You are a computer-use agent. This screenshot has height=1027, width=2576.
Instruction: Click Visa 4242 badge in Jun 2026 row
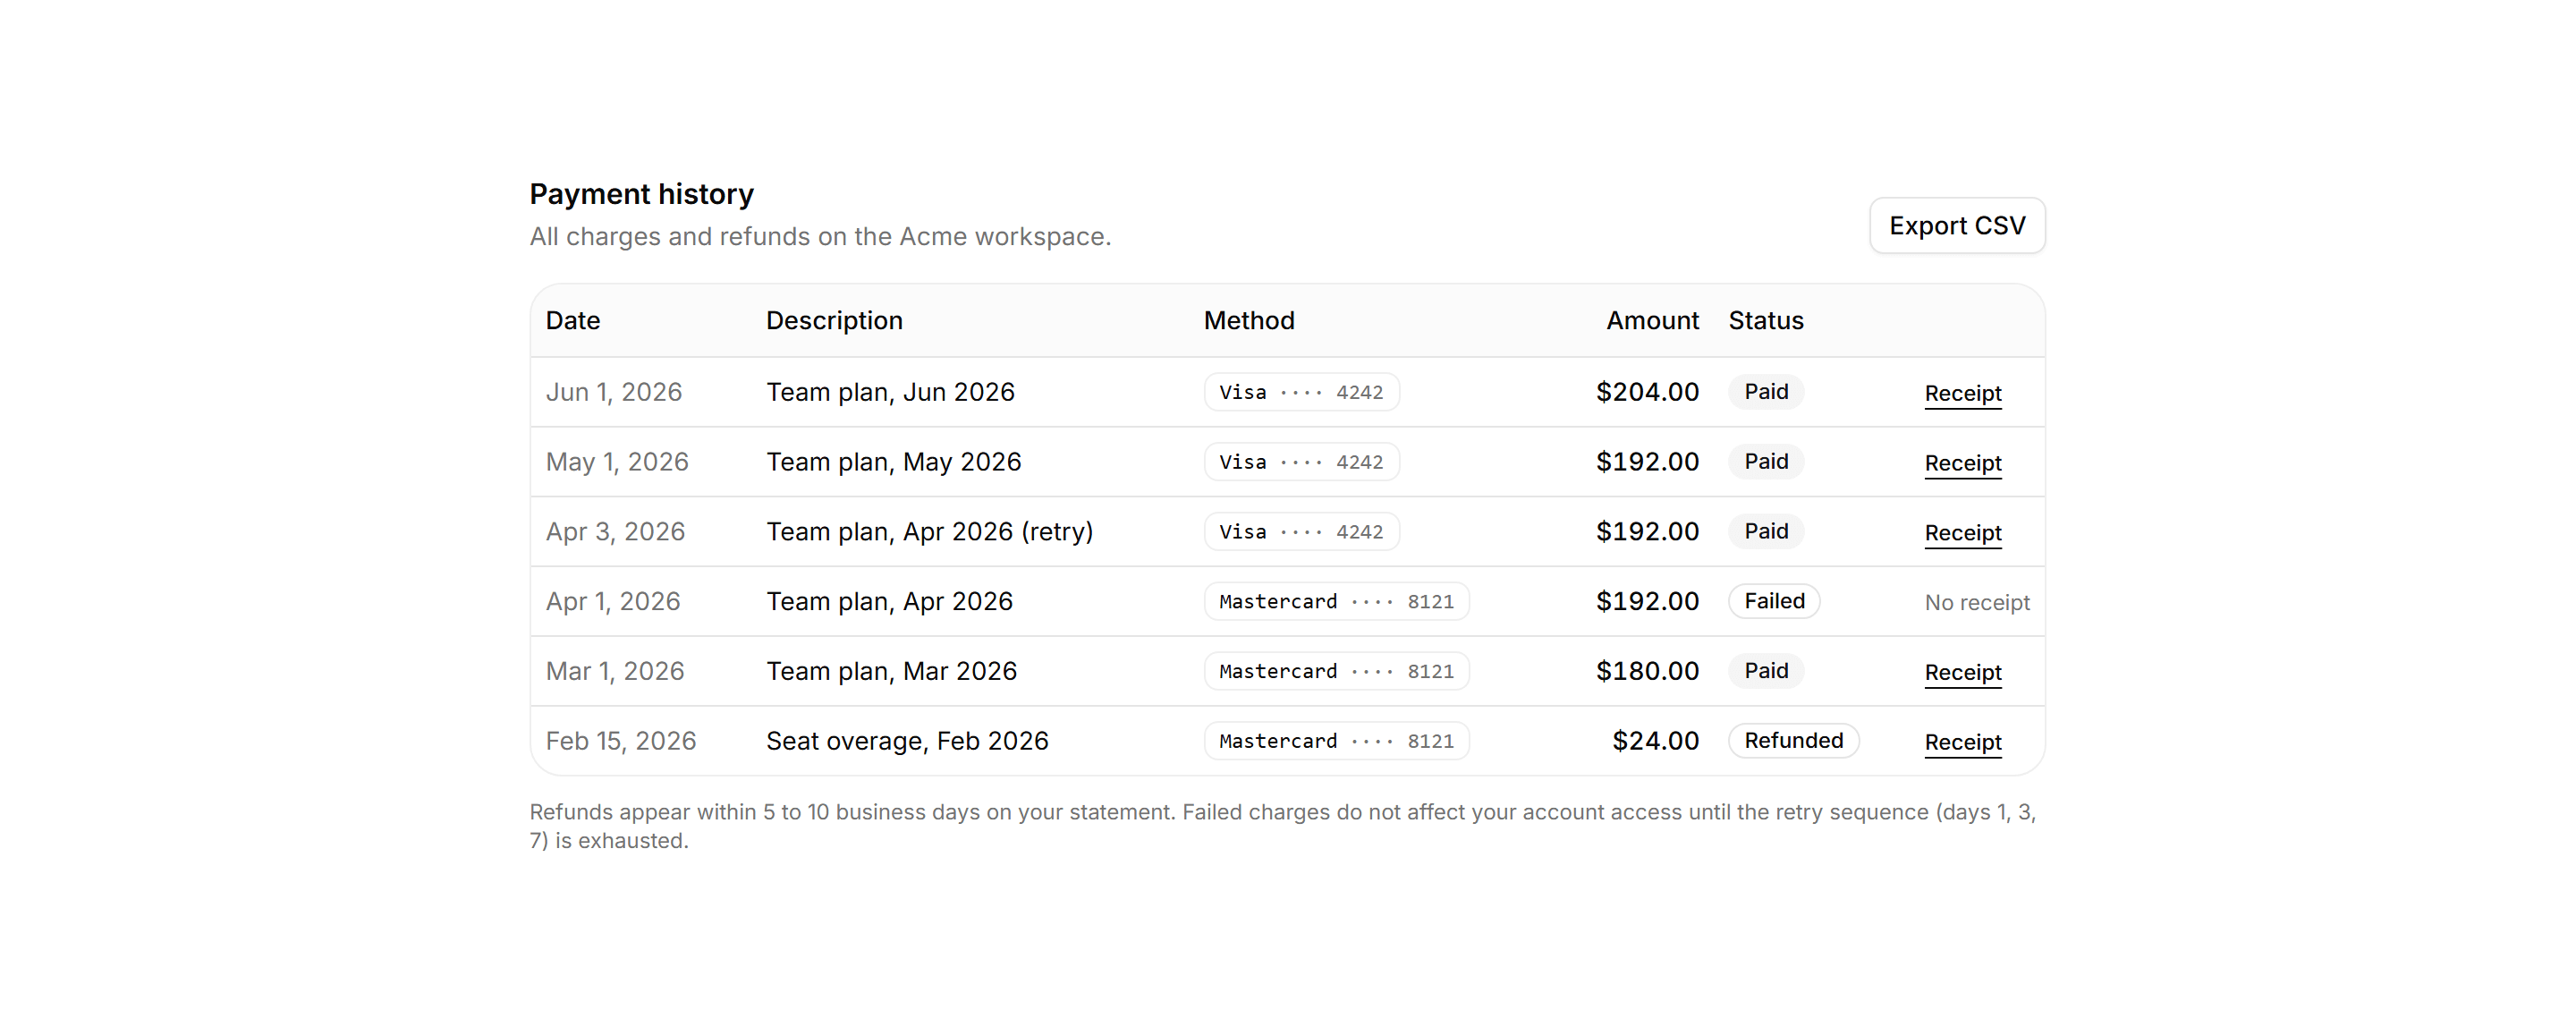click(1301, 392)
